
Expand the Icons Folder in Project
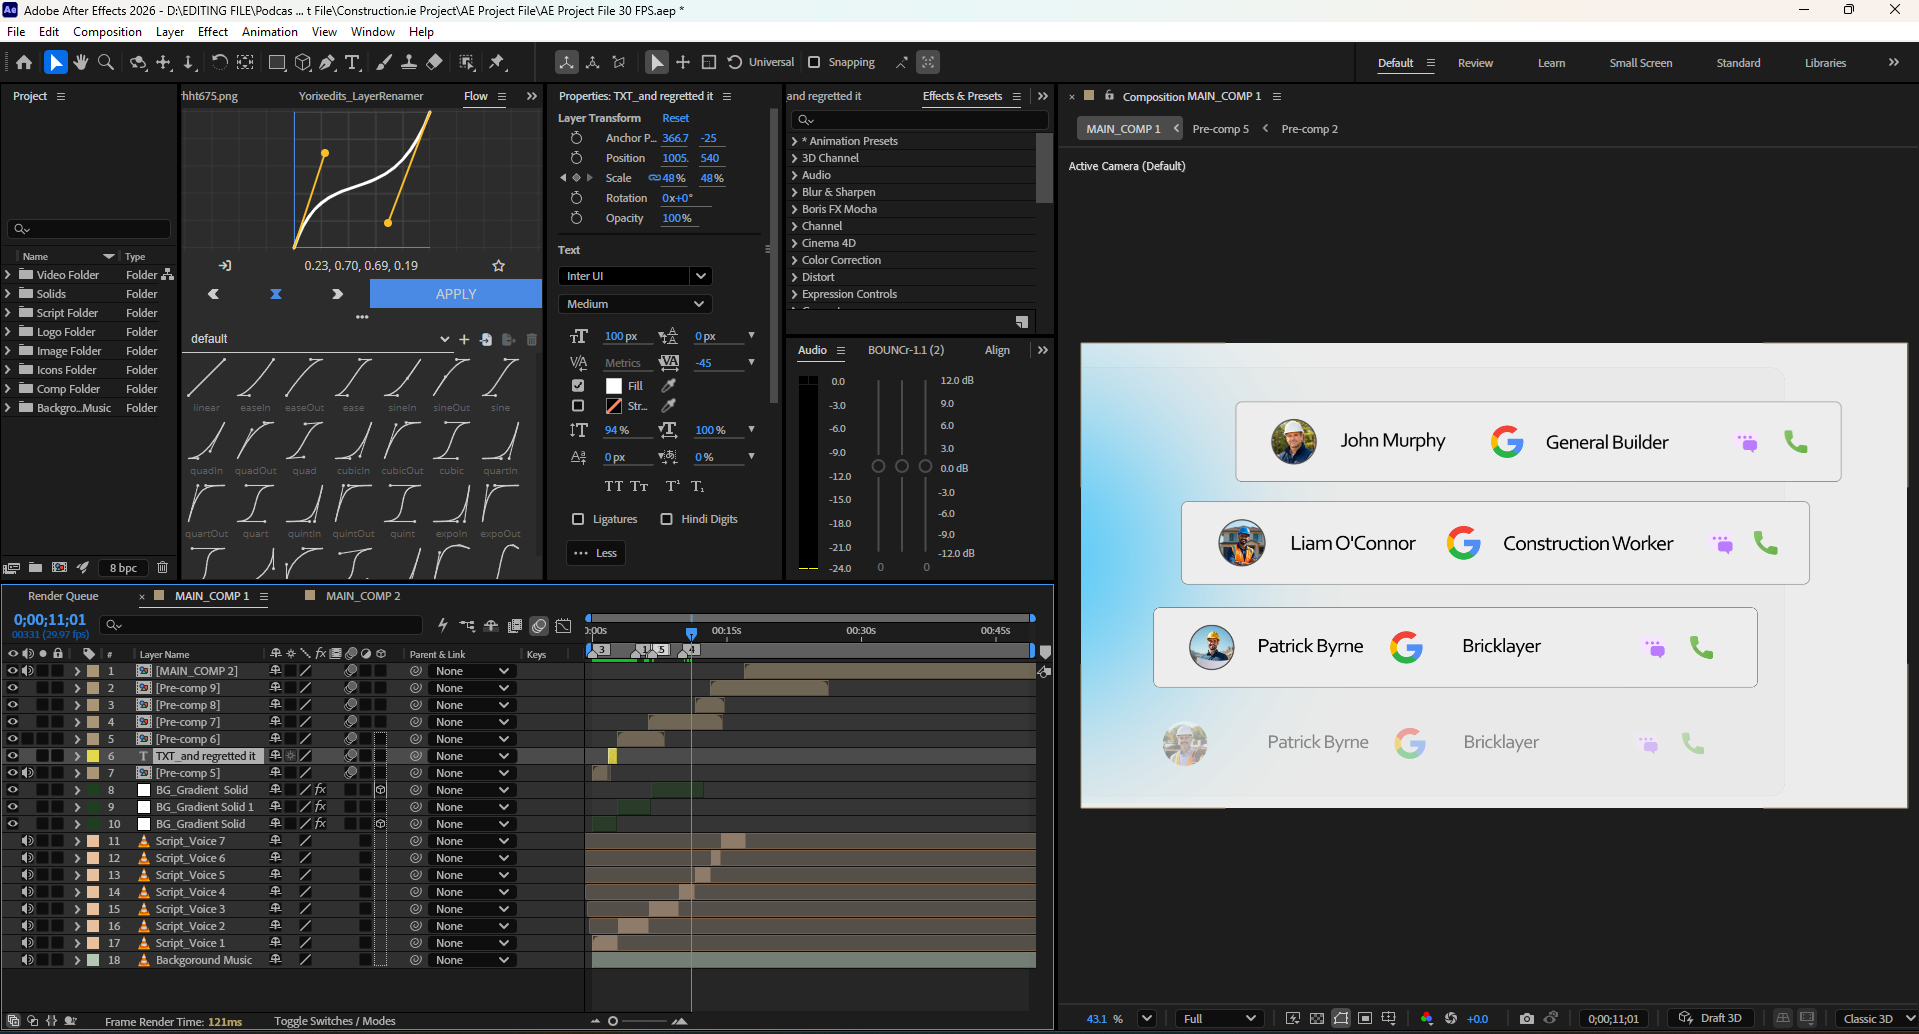point(8,370)
